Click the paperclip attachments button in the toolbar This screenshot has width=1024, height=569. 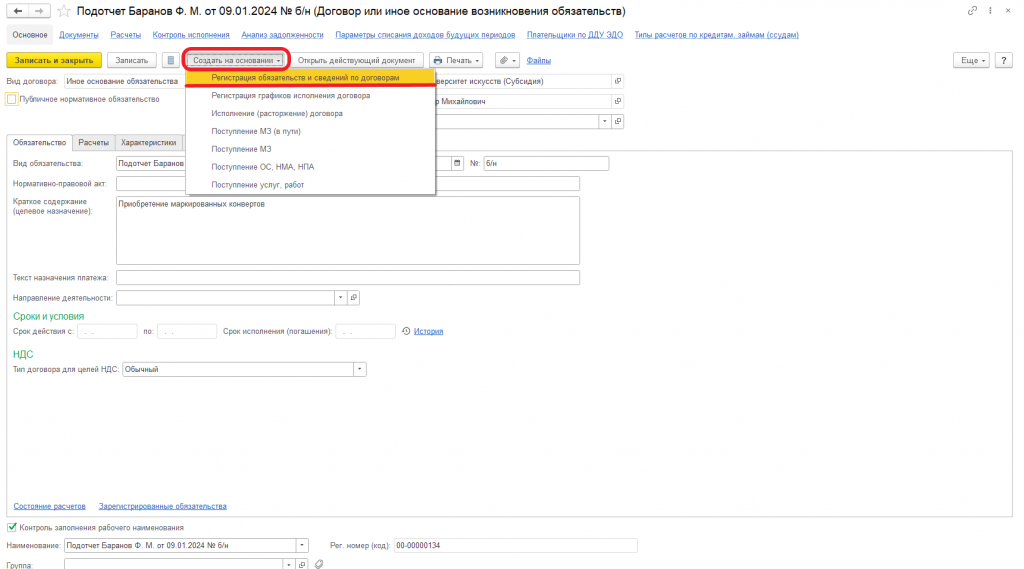pos(507,60)
